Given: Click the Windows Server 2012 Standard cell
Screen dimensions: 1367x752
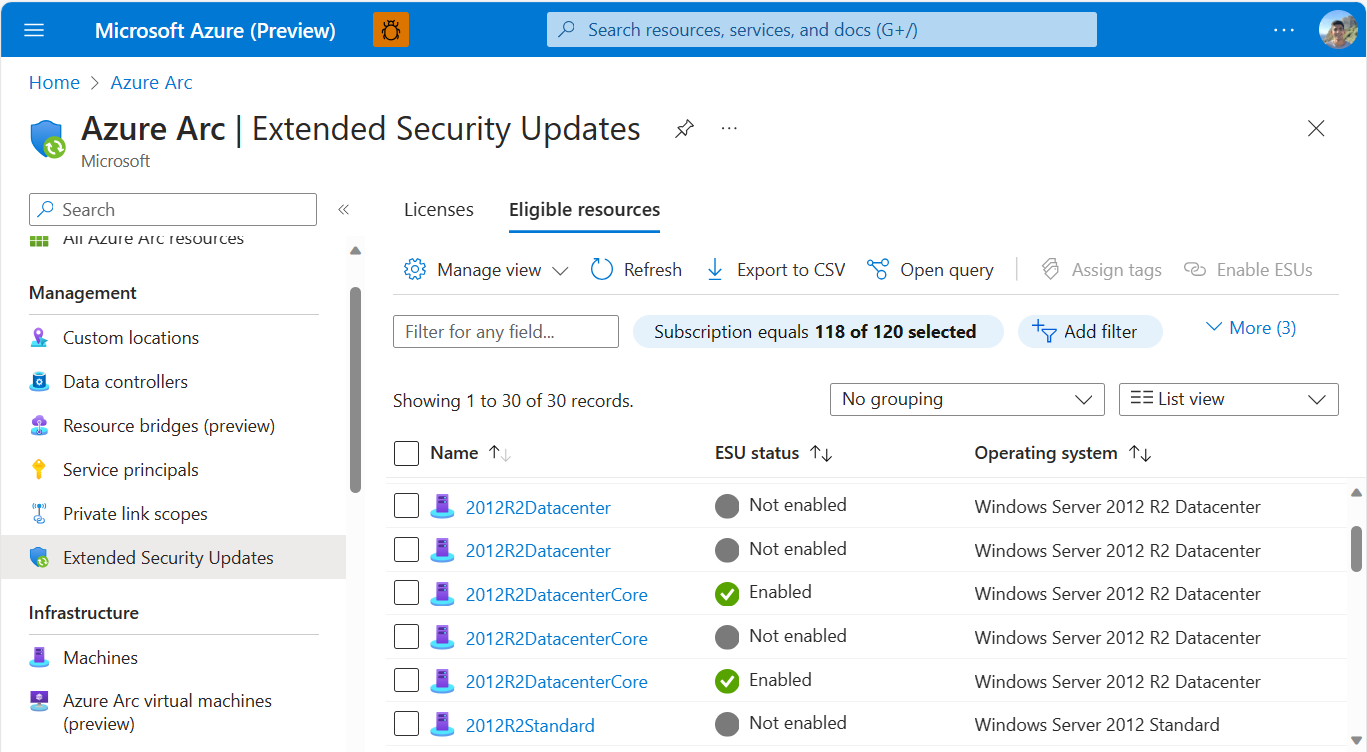Looking at the screenshot, I should click(x=1097, y=725).
